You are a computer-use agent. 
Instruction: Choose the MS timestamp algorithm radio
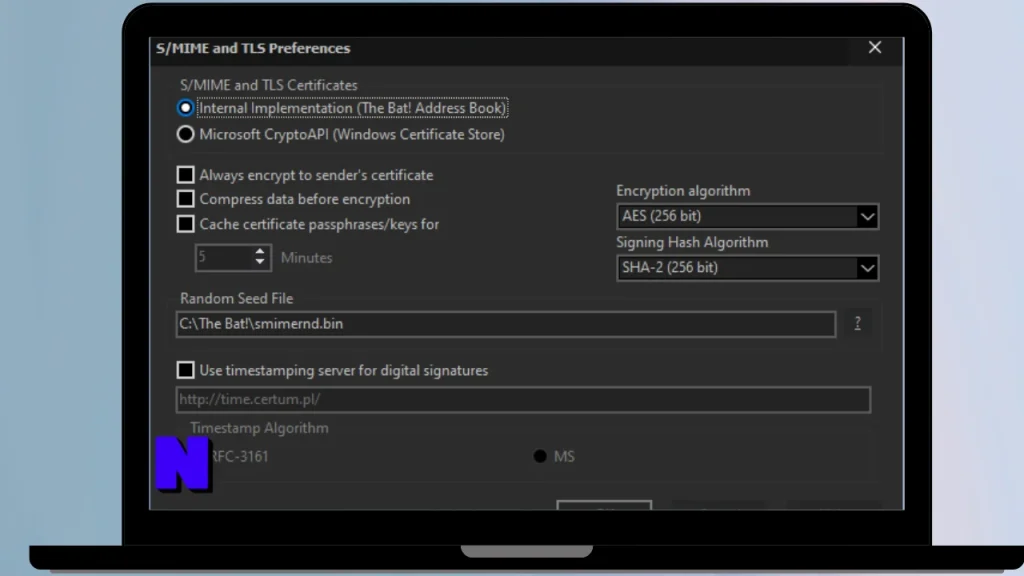540,456
